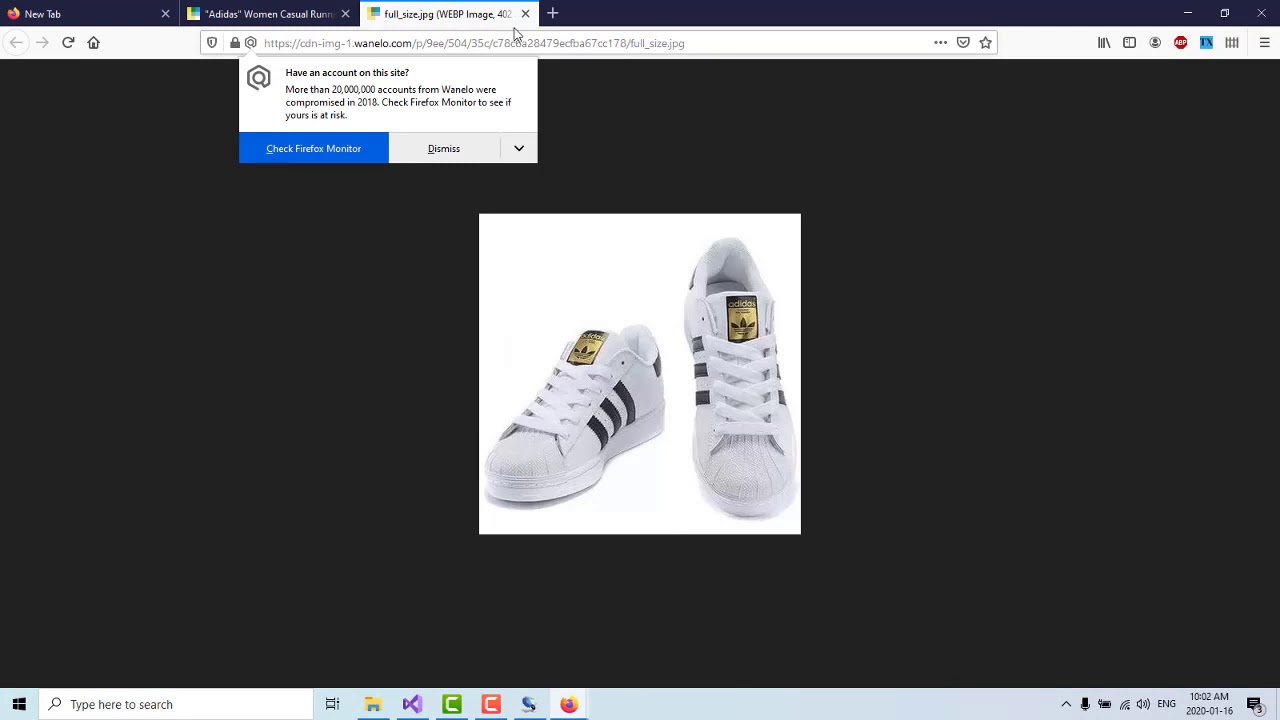The image size is (1280, 720).
Task: Dismiss the Firefox Monitor notification
Action: click(x=444, y=148)
